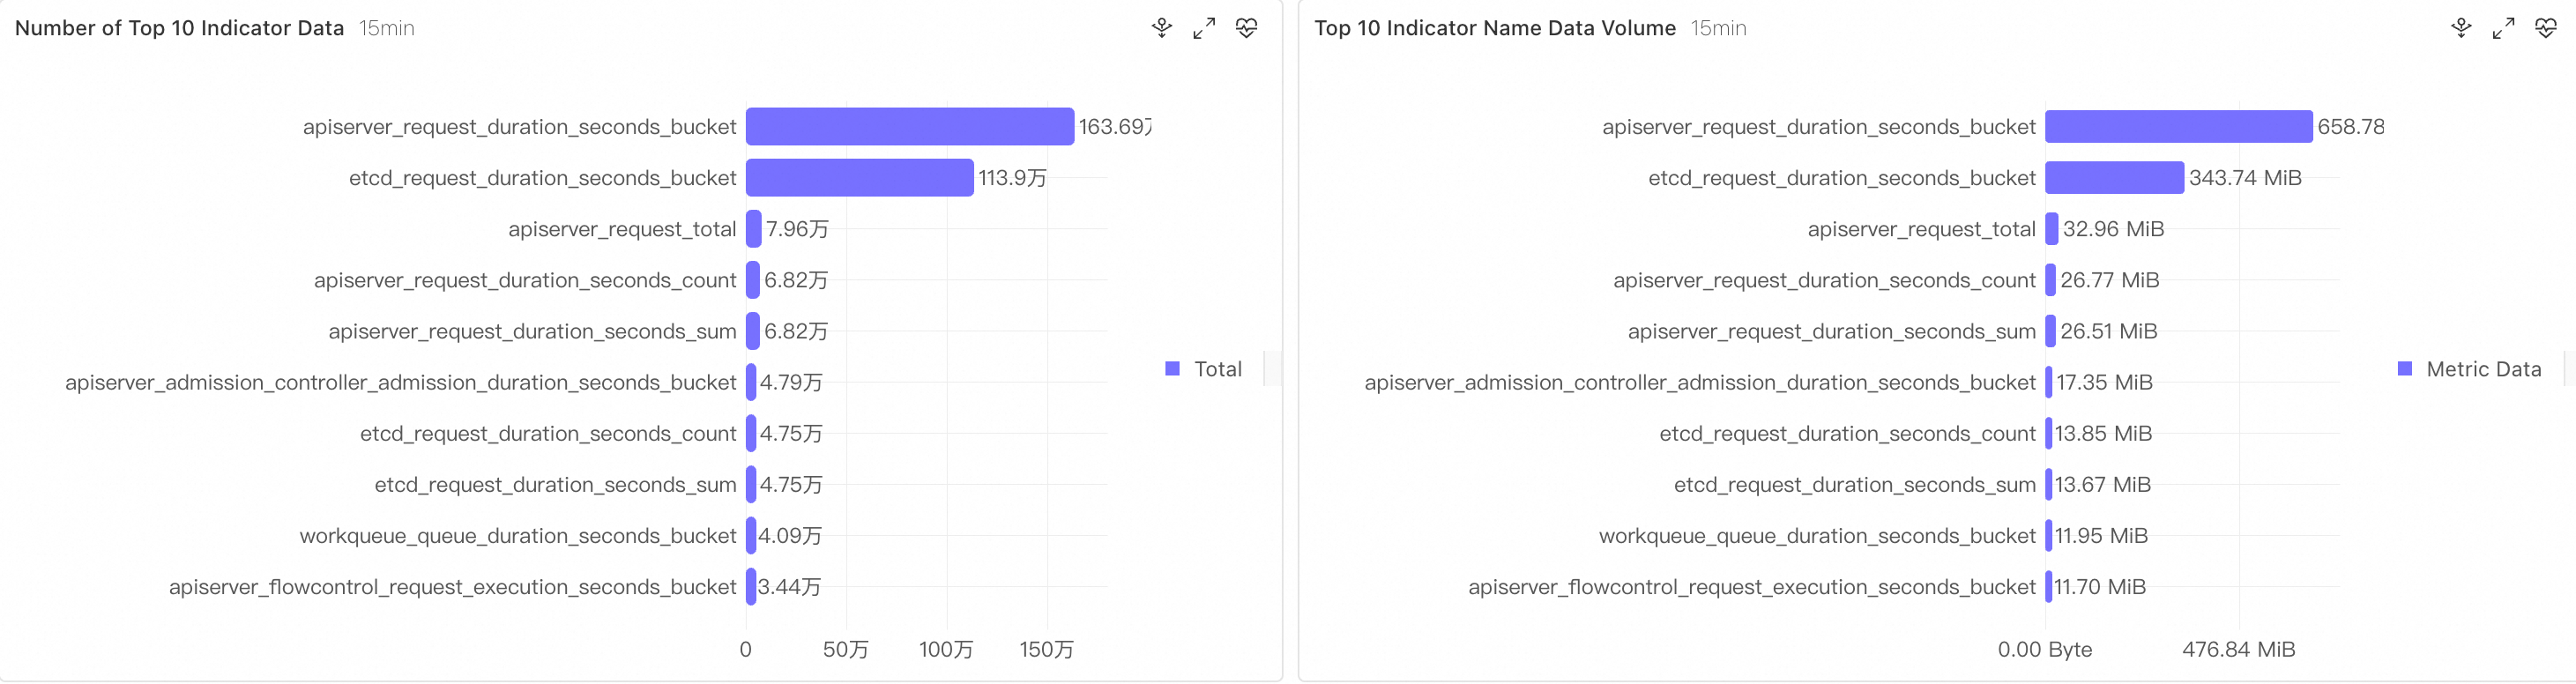Viewport: 2576px width, 684px height.
Task: Click Number of Top 10 Indicator Data title
Action: [x=180, y=28]
